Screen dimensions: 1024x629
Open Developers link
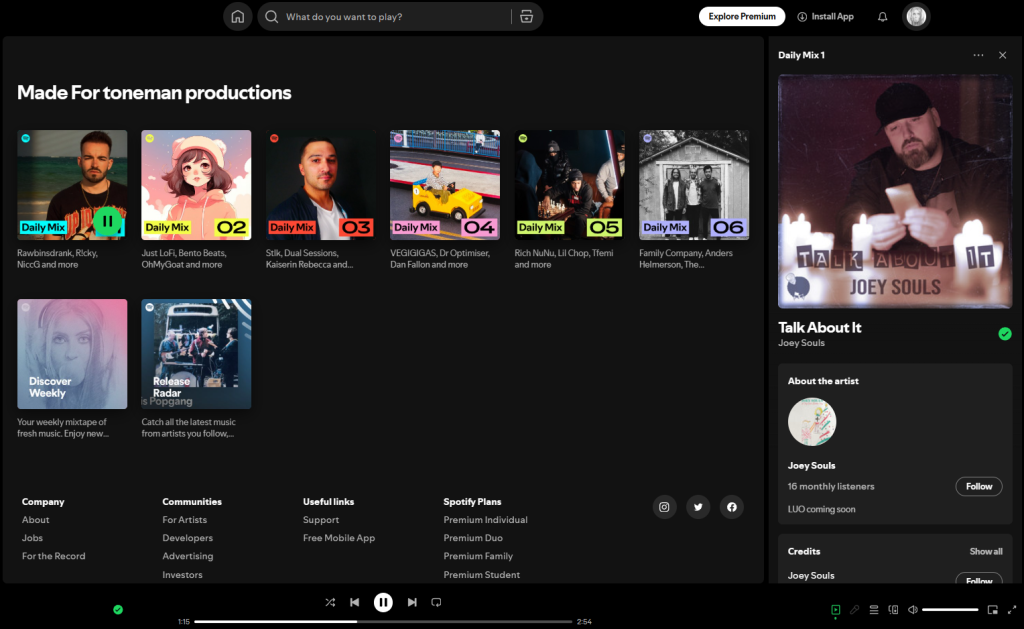point(187,538)
